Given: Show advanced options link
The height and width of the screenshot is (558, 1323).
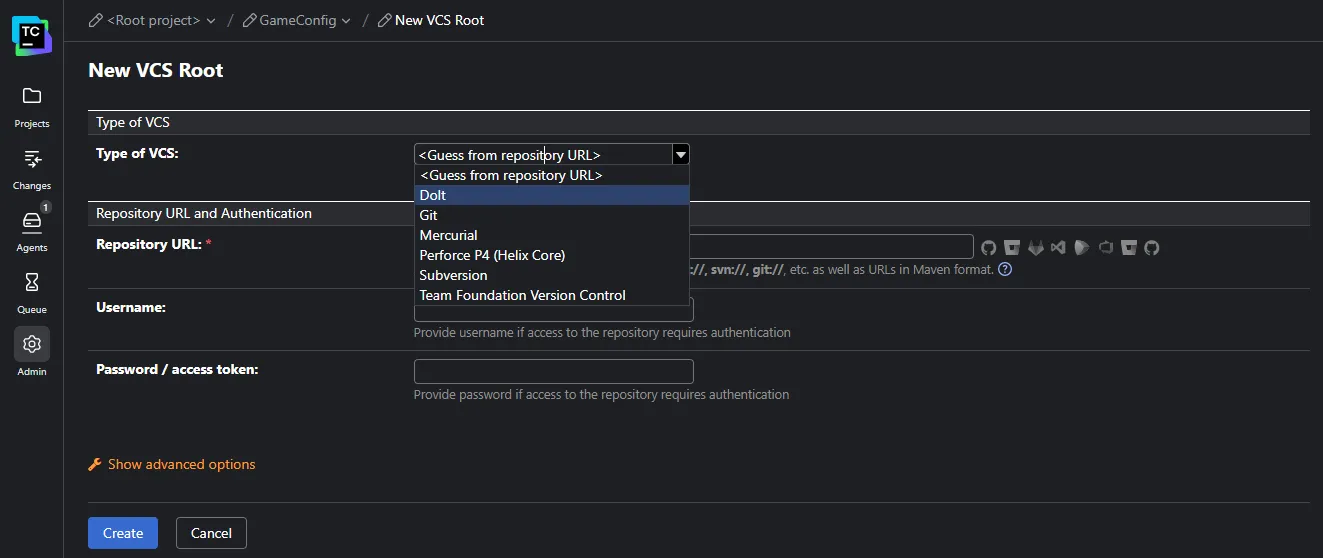Looking at the screenshot, I should tap(182, 464).
